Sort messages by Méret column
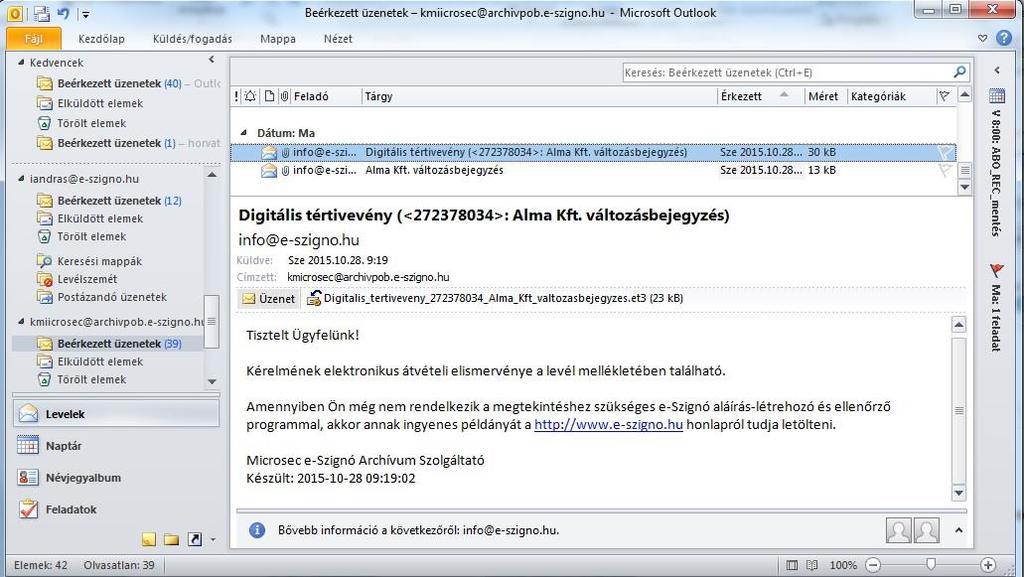Viewport: 1024px width, 577px height. [825, 96]
